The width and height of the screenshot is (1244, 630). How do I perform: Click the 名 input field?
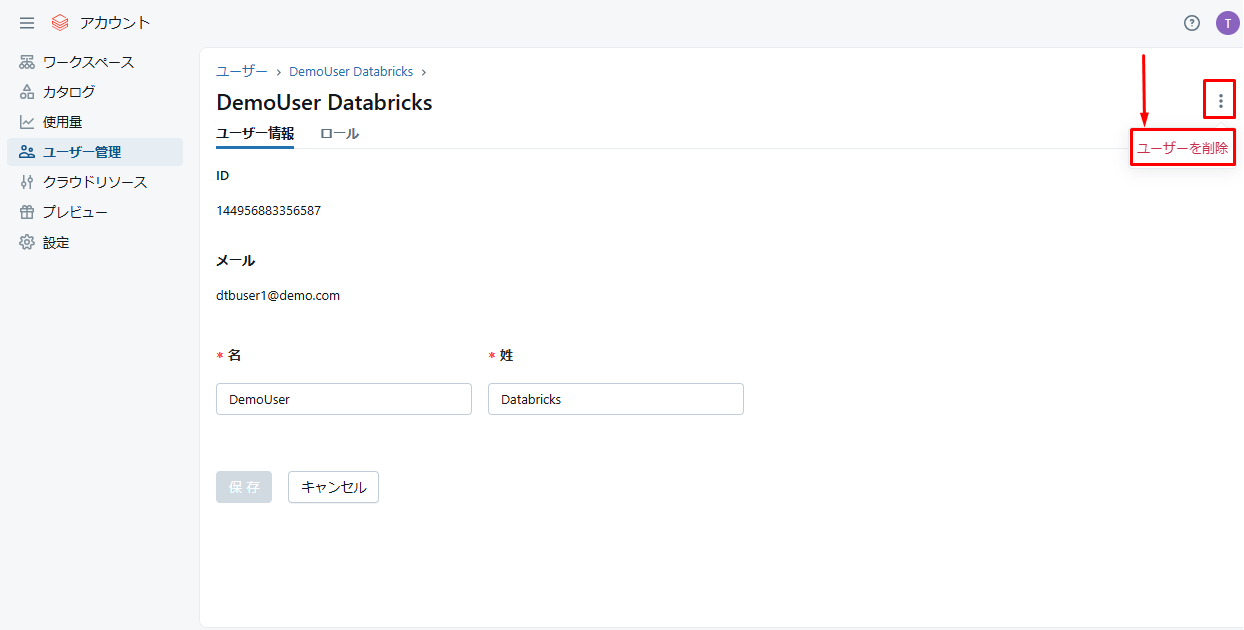344,399
